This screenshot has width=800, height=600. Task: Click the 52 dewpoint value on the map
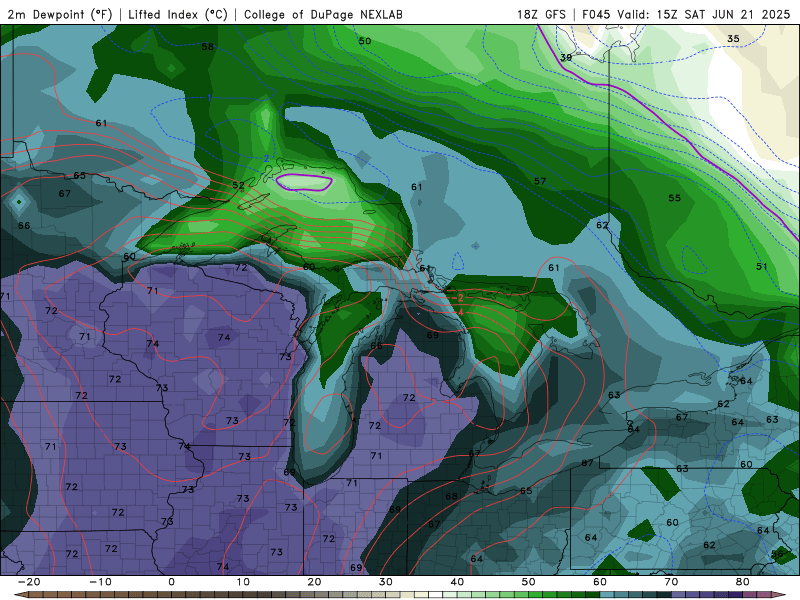pyautogui.click(x=238, y=185)
